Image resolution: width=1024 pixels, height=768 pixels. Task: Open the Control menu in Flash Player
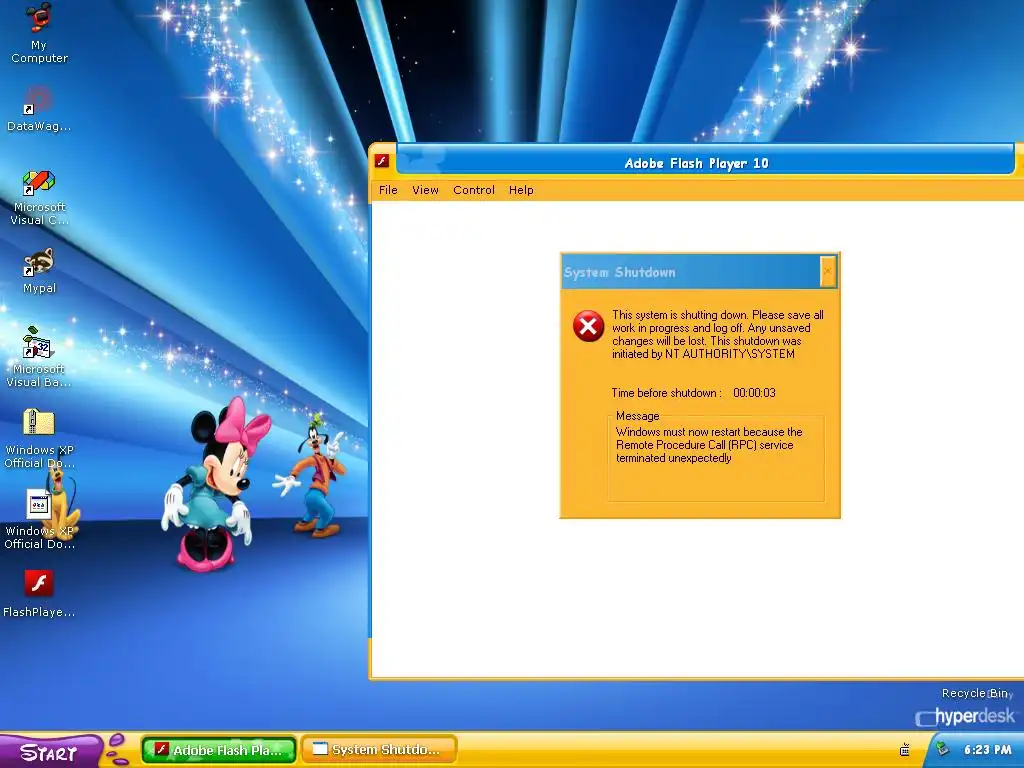[474, 190]
